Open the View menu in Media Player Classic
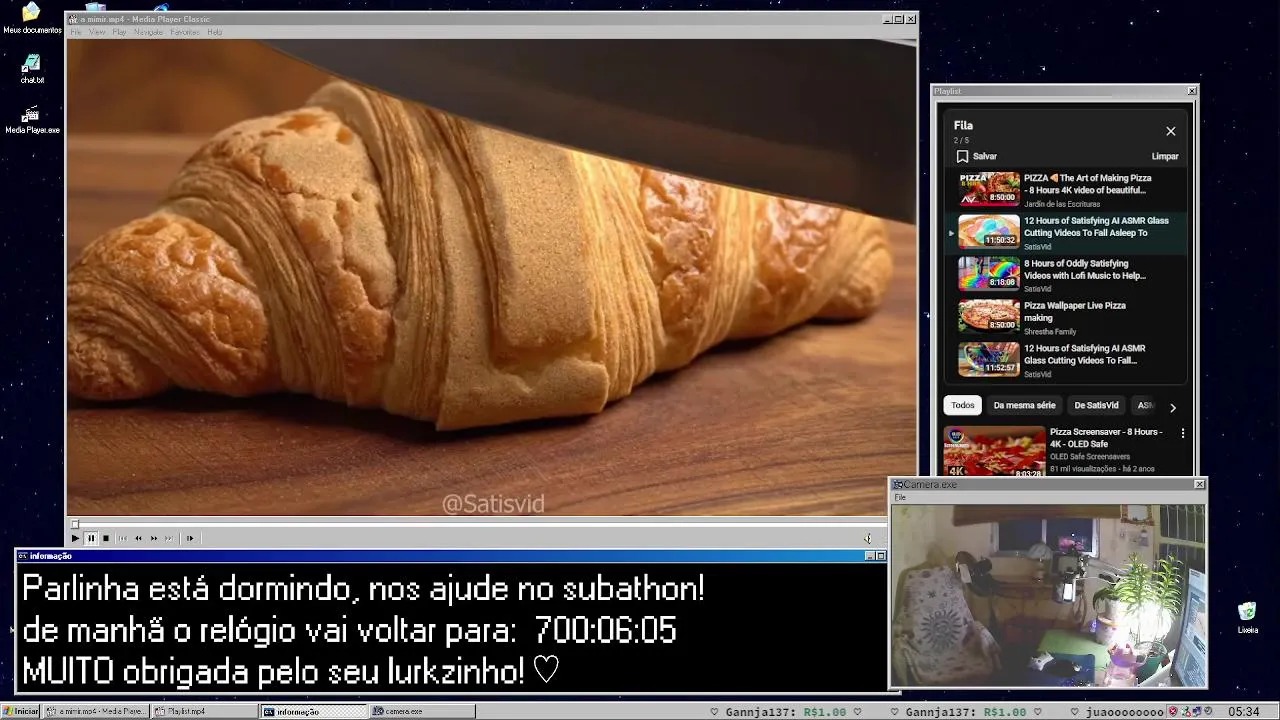The height and width of the screenshot is (720, 1280). point(97,32)
